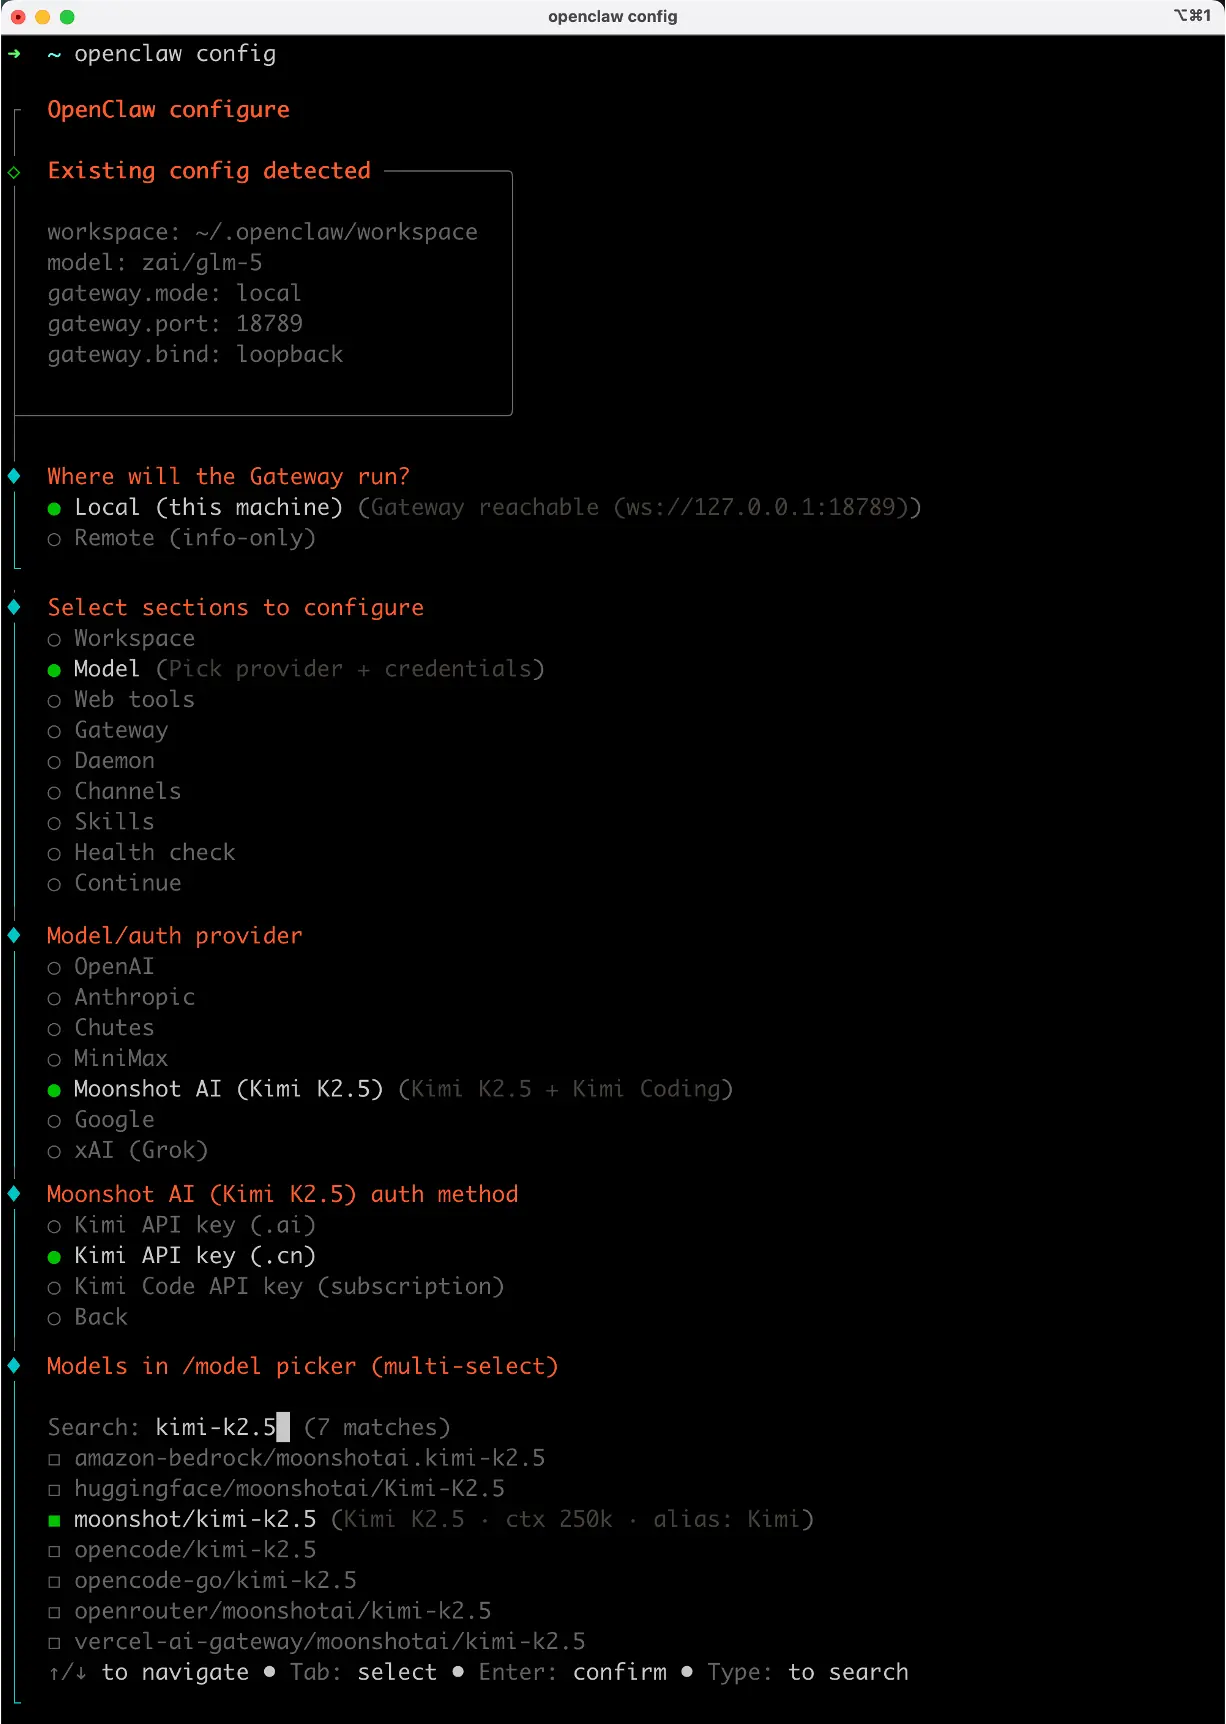Click 'Models in /model picker (multi-select)' heading
This screenshot has height=1724, width=1226.
click(x=302, y=1367)
